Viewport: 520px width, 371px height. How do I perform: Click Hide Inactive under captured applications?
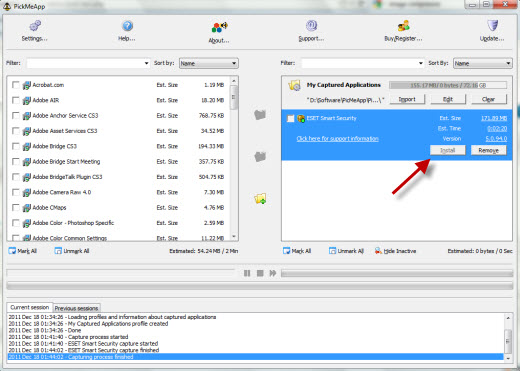pos(395,251)
